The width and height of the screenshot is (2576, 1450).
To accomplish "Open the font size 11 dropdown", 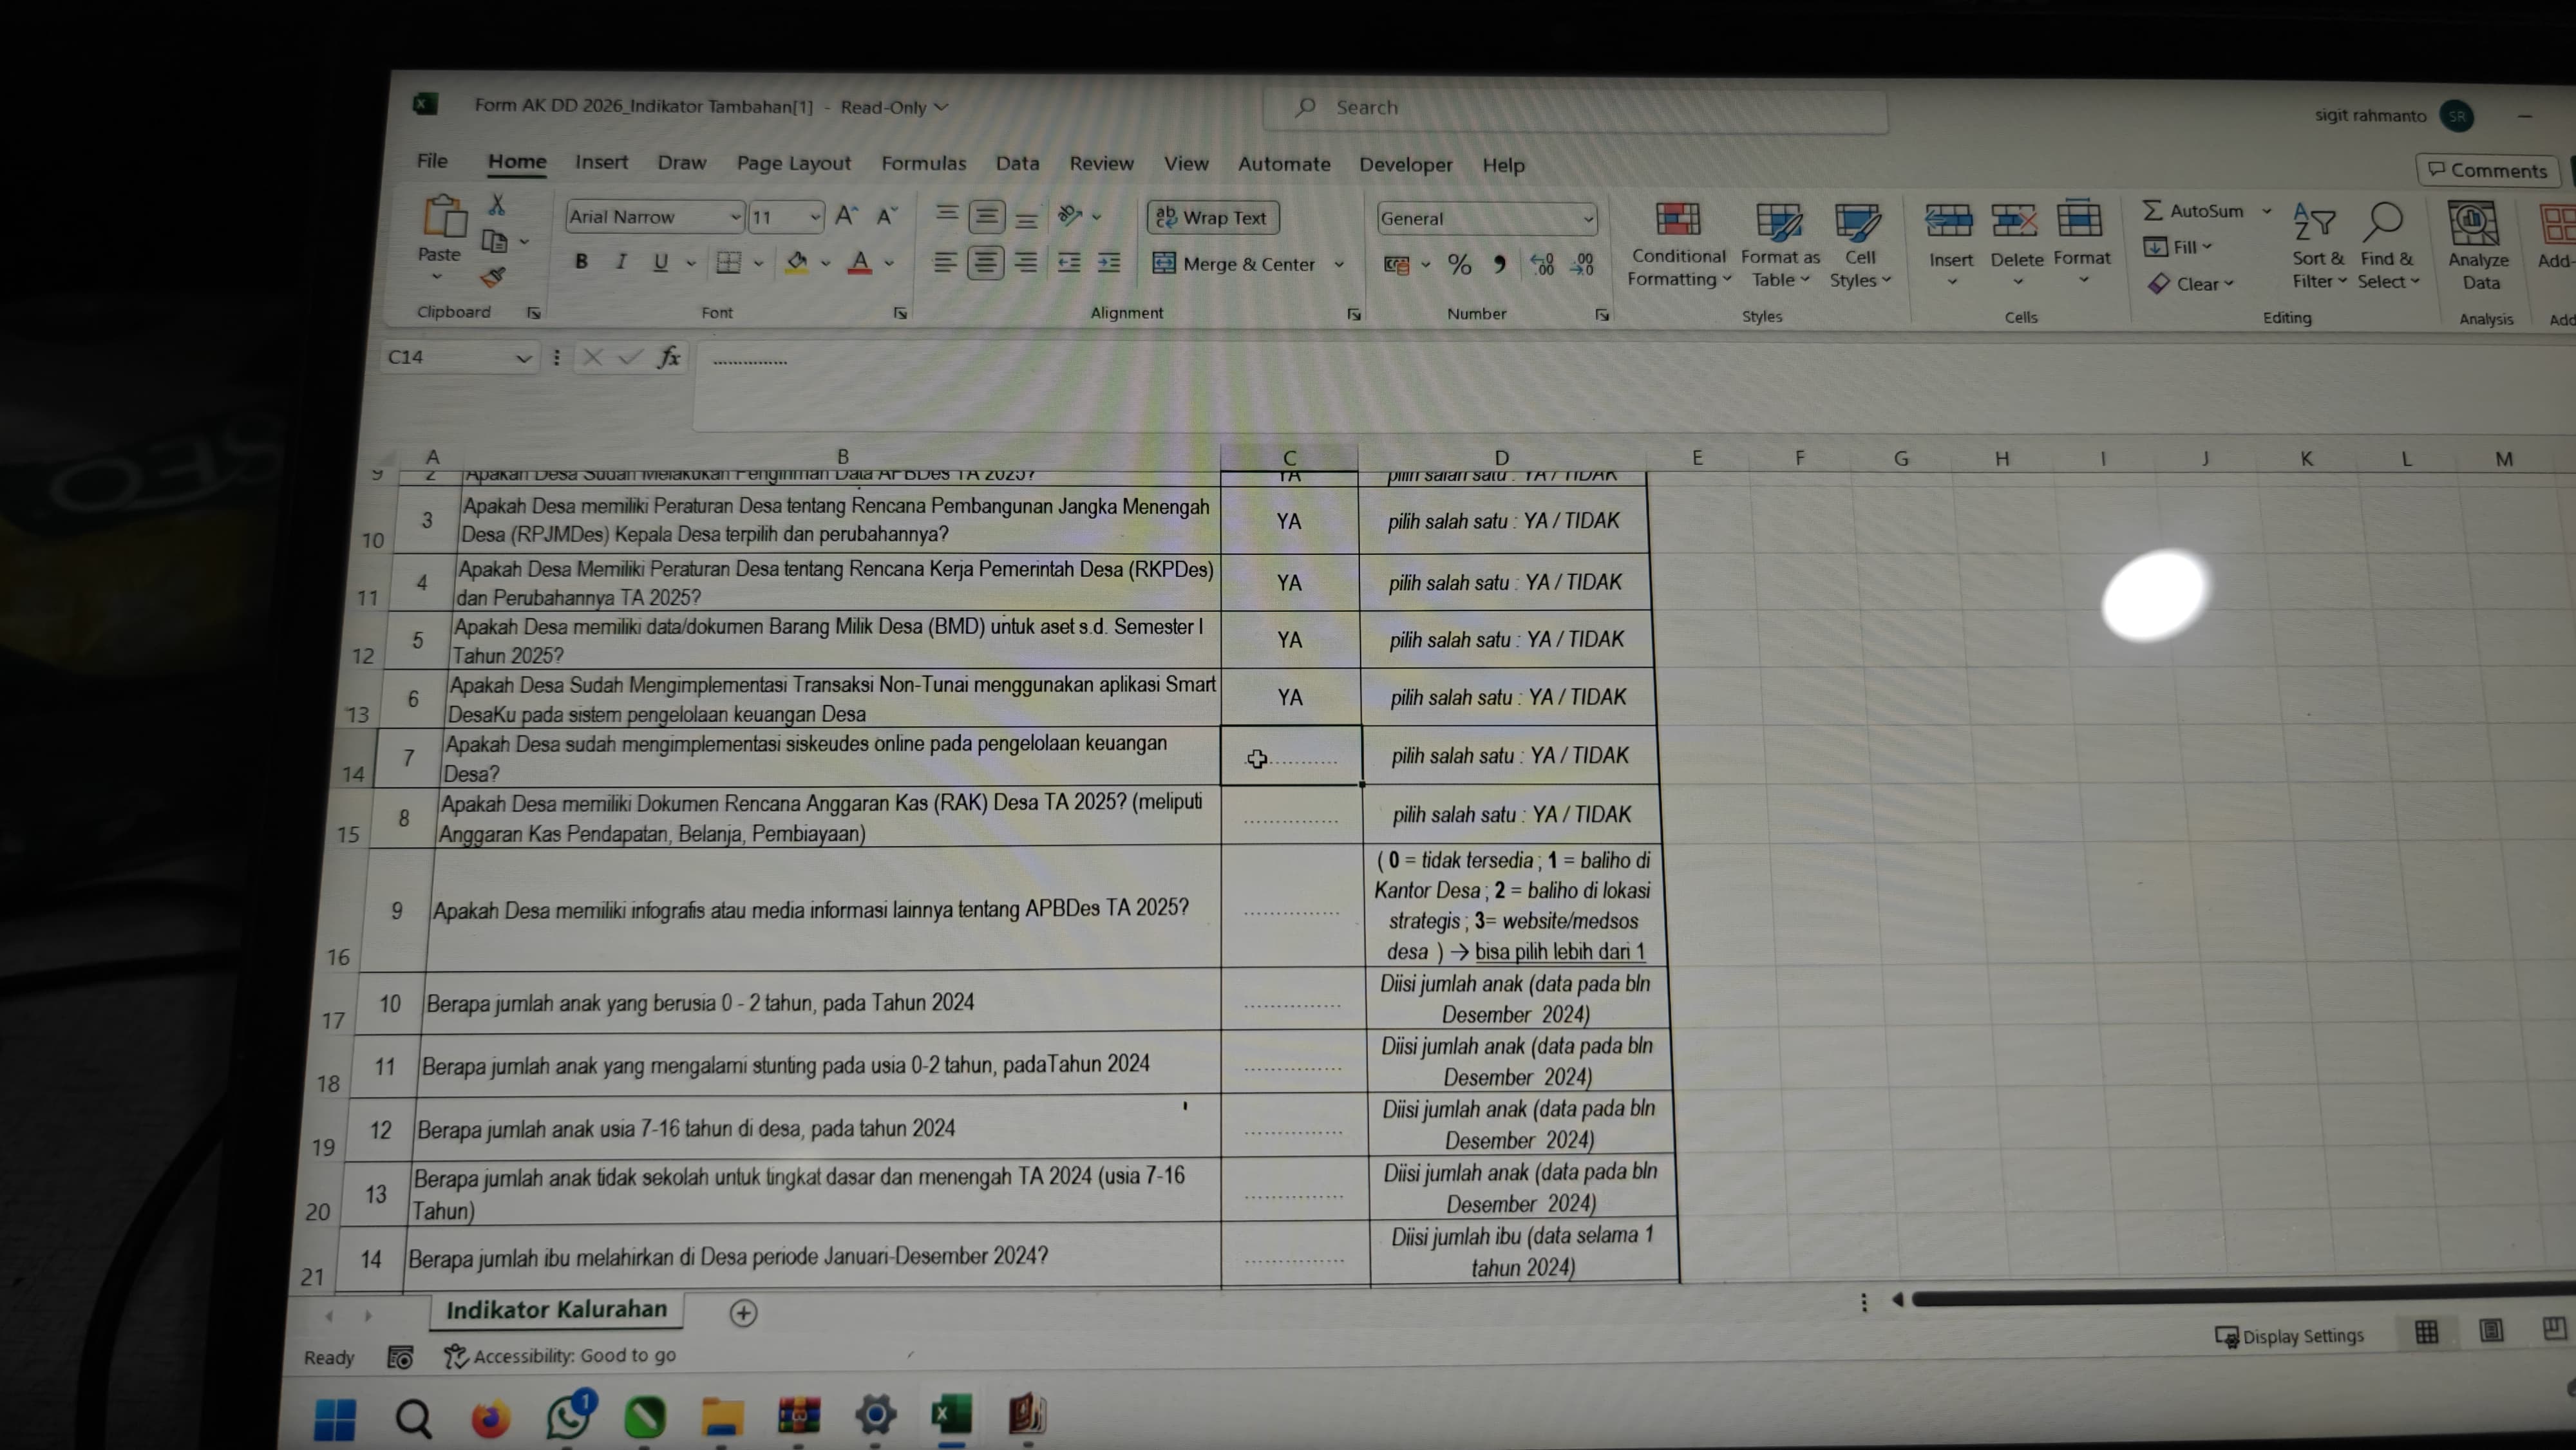I will pos(815,217).
